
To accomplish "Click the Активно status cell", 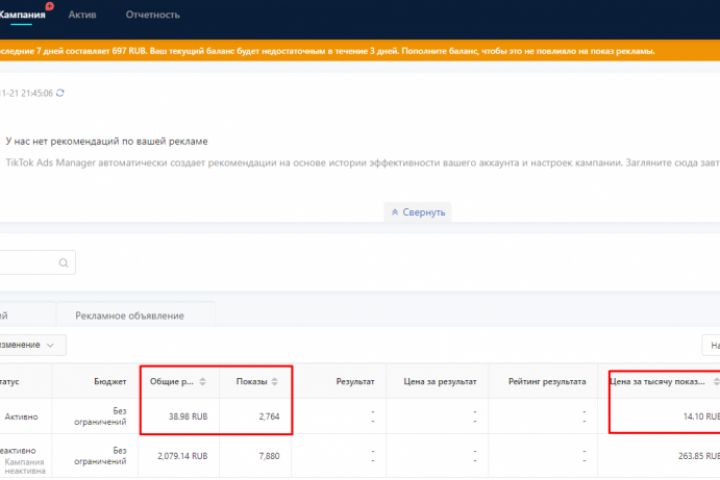I will pyautogui.click(x=21, y=417).
